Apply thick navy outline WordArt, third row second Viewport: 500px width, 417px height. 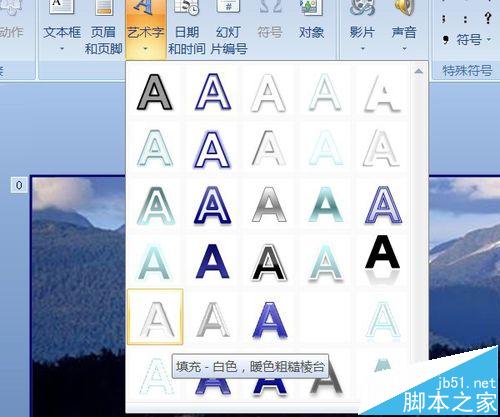click(212, 205)
